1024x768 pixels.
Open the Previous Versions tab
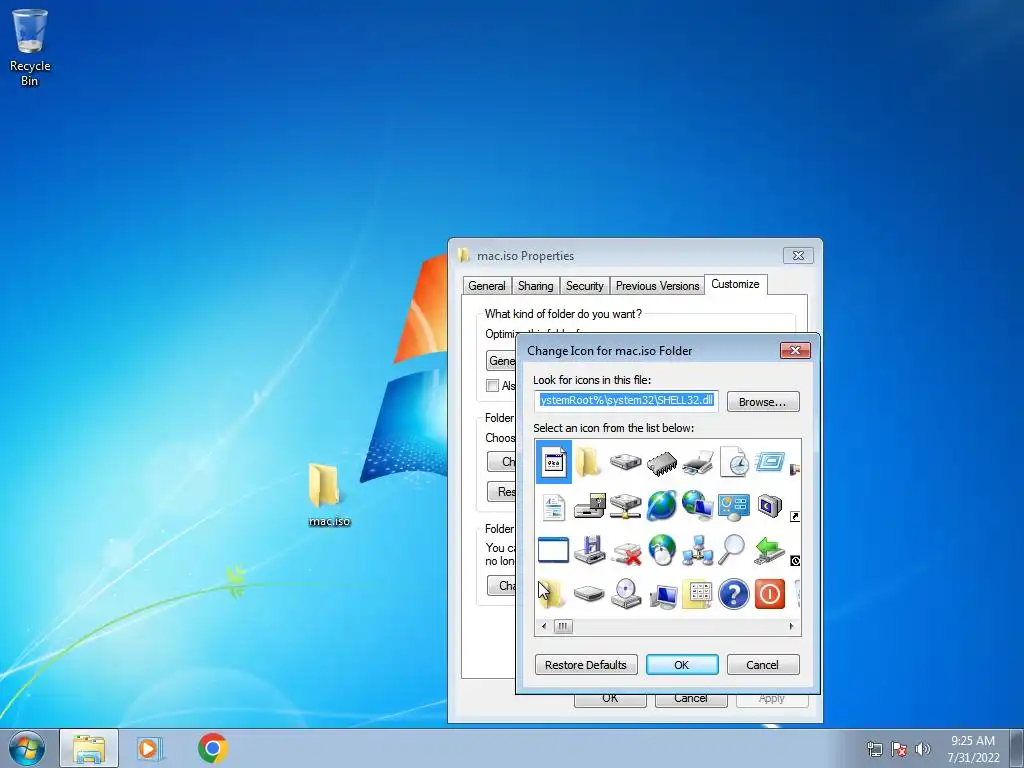658,285
